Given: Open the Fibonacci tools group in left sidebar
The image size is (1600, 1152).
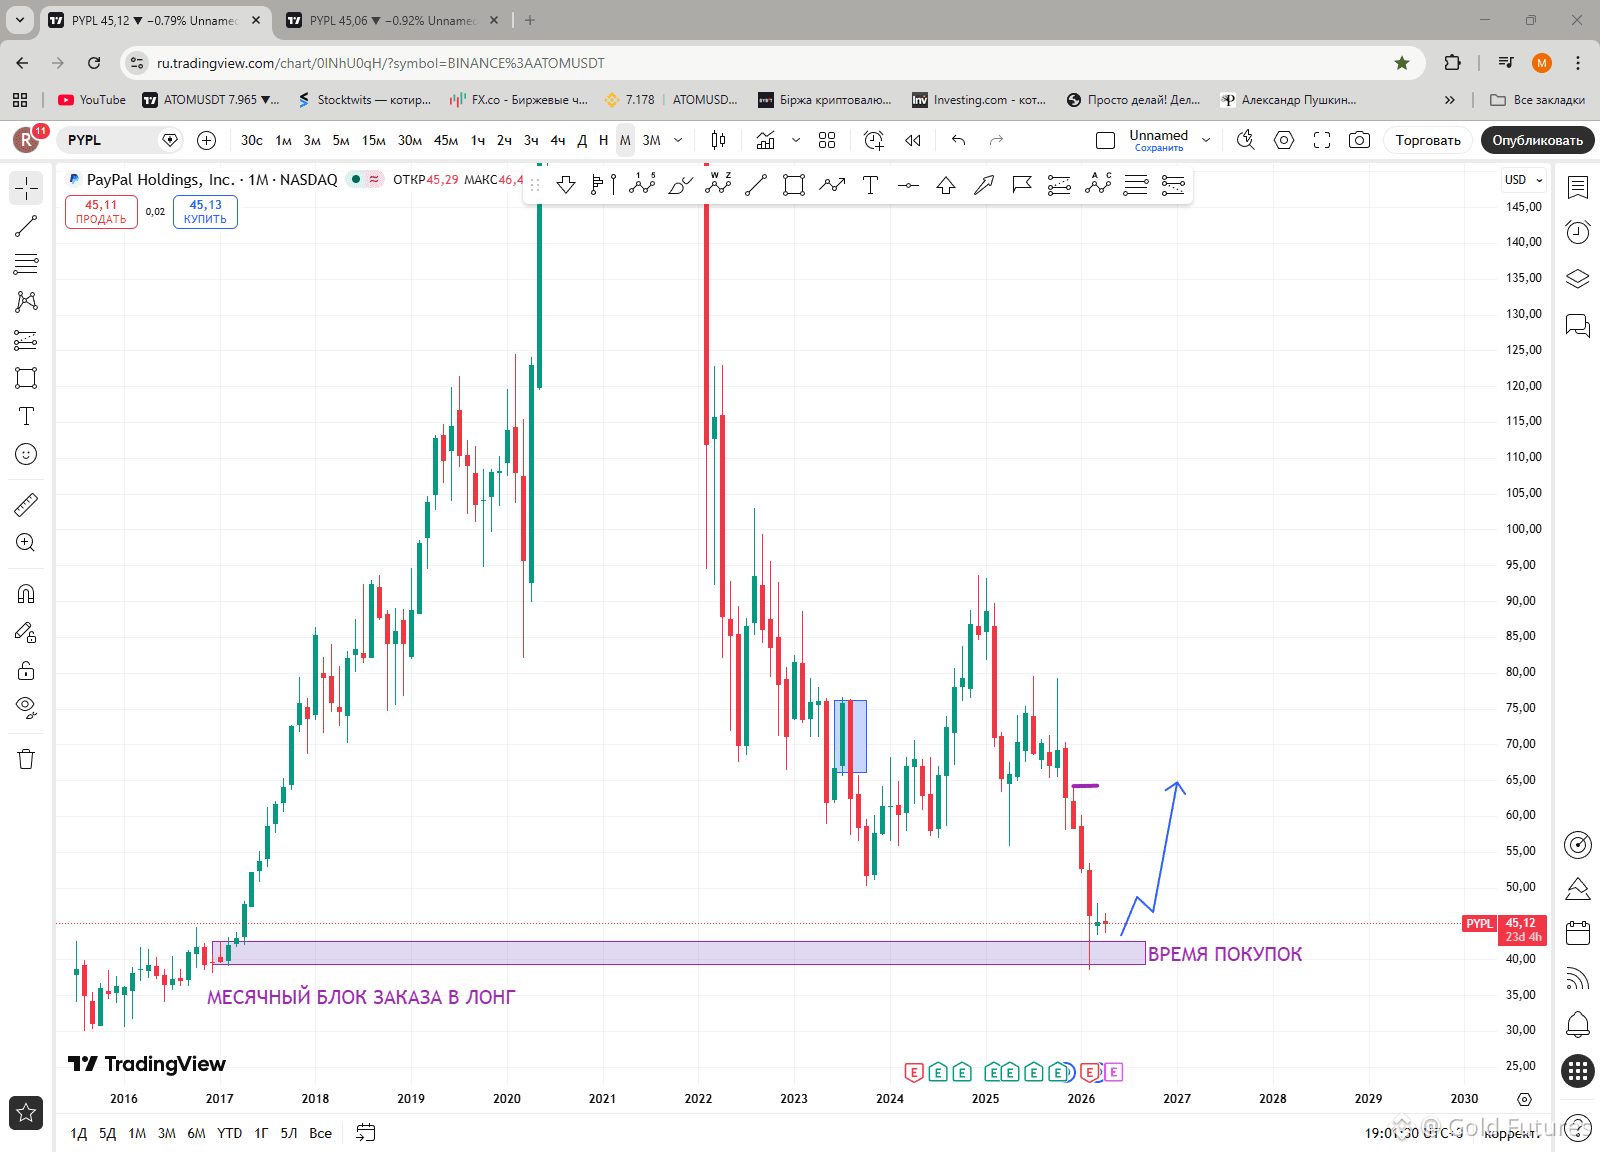Looking at the screenshot, I should tap(26, 264).
